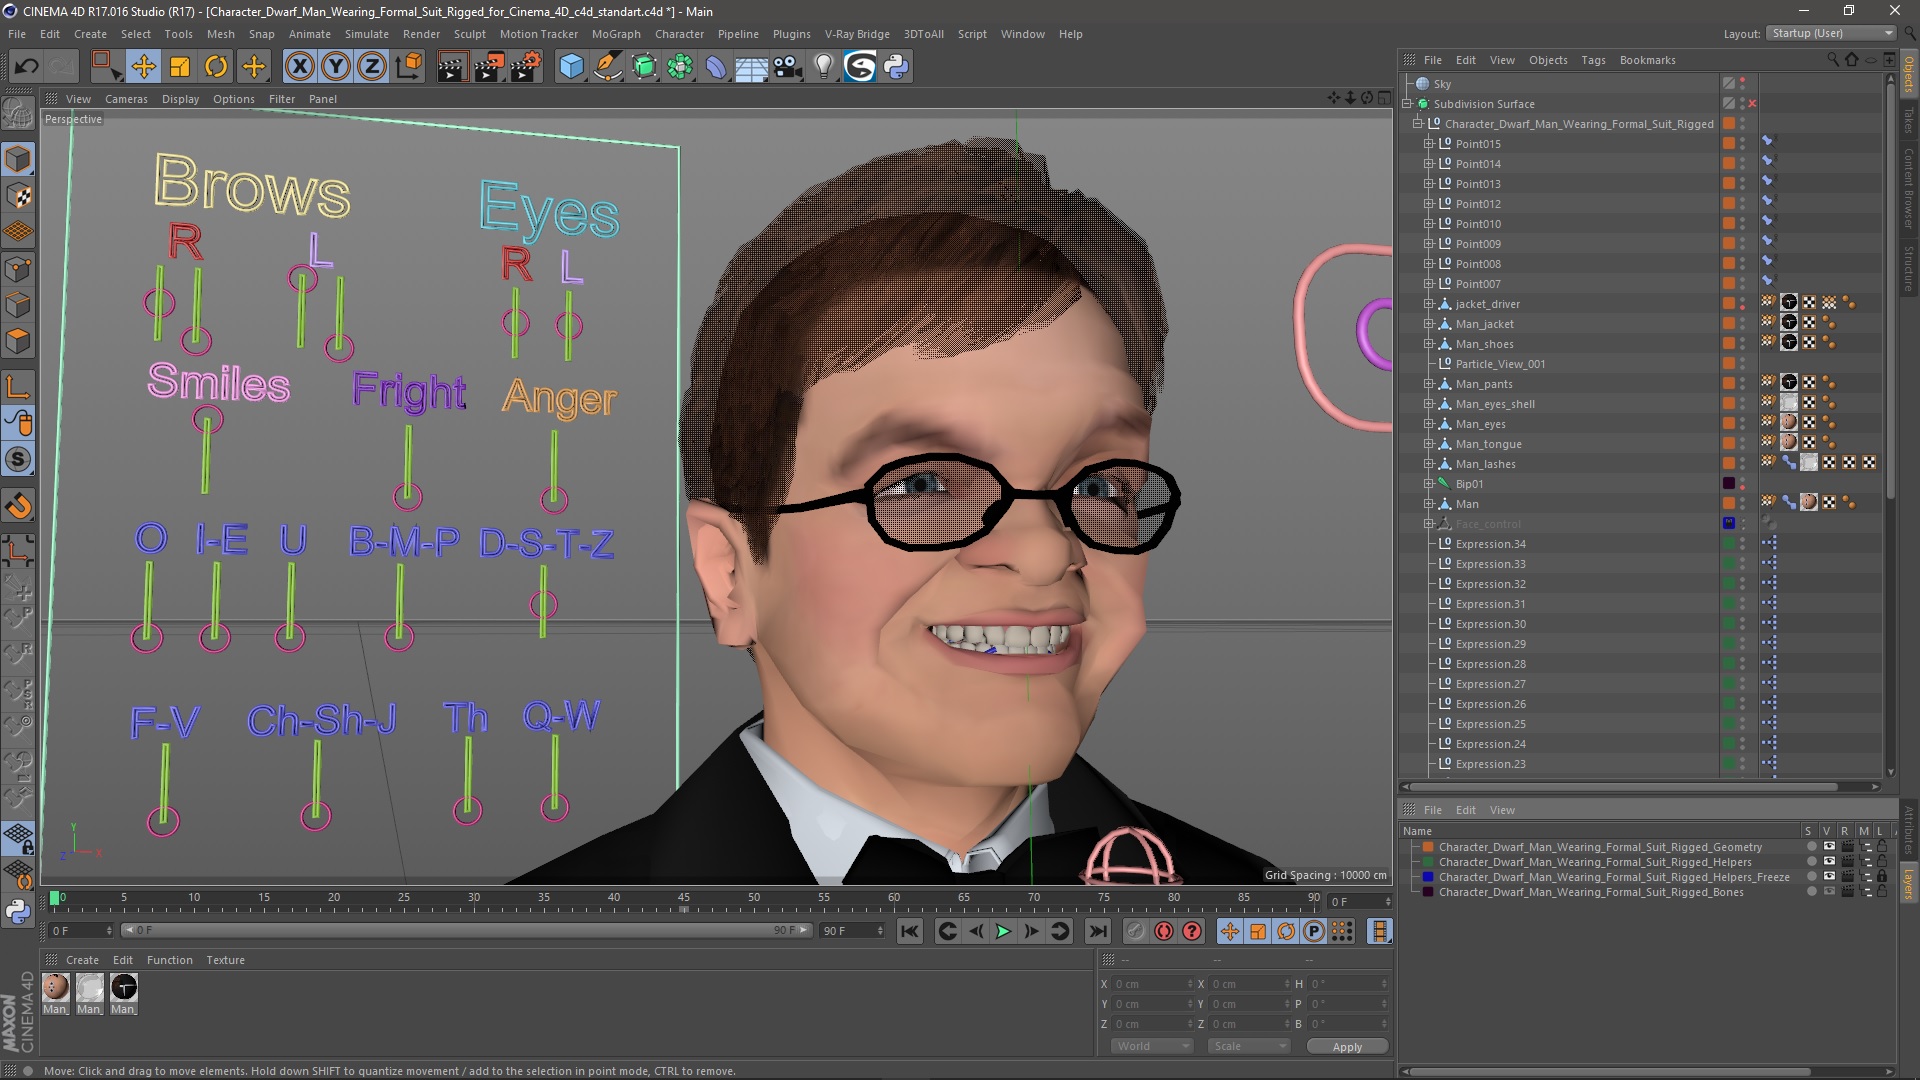
Task: Expand the Man_jacket object
Action: (1429, 324)
